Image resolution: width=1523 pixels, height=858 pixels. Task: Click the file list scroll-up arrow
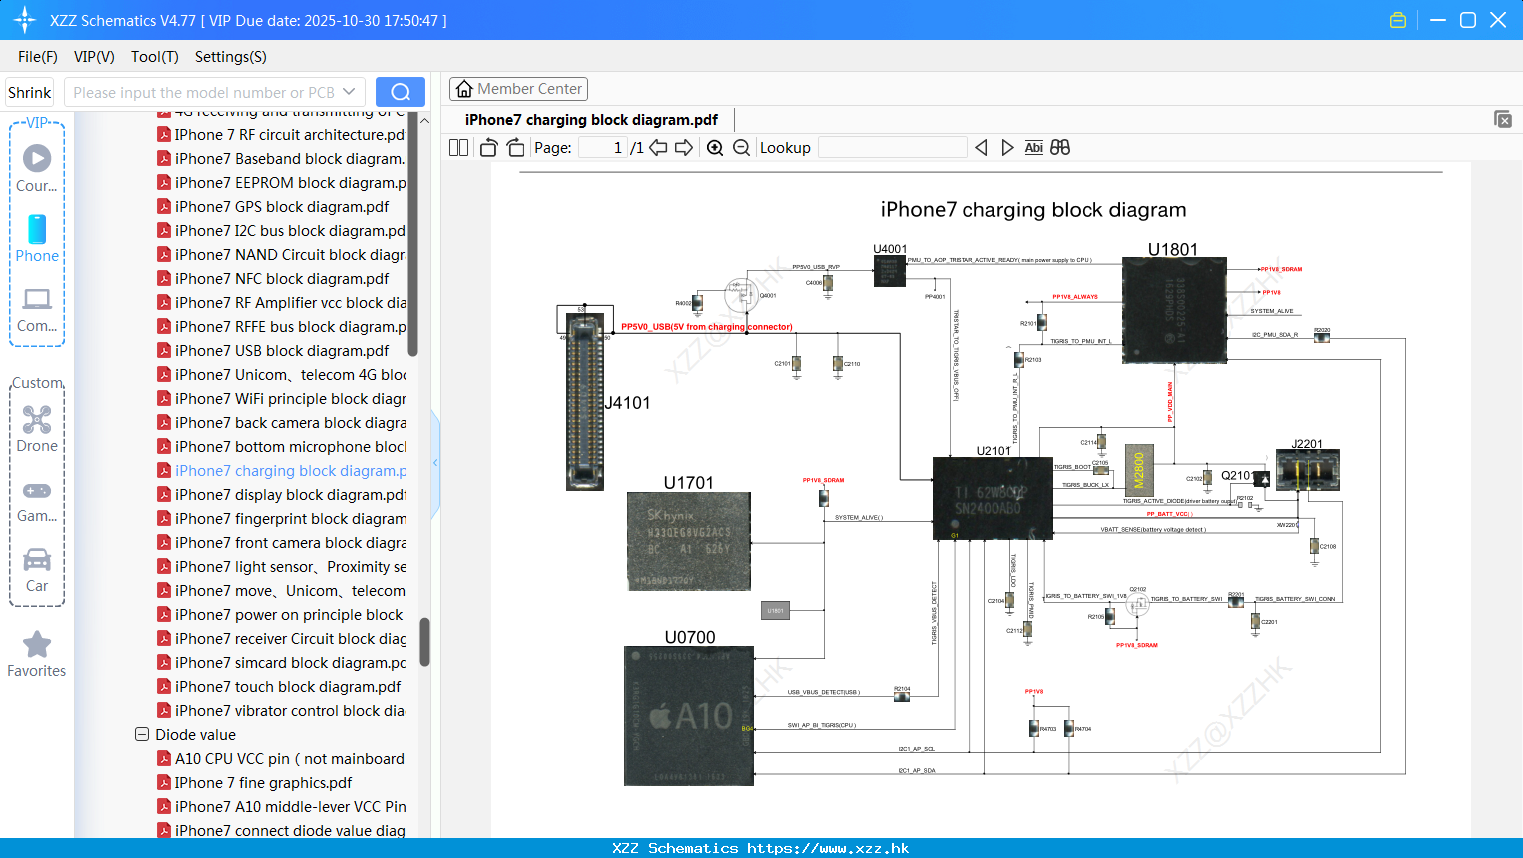click(x=424, y=120)
